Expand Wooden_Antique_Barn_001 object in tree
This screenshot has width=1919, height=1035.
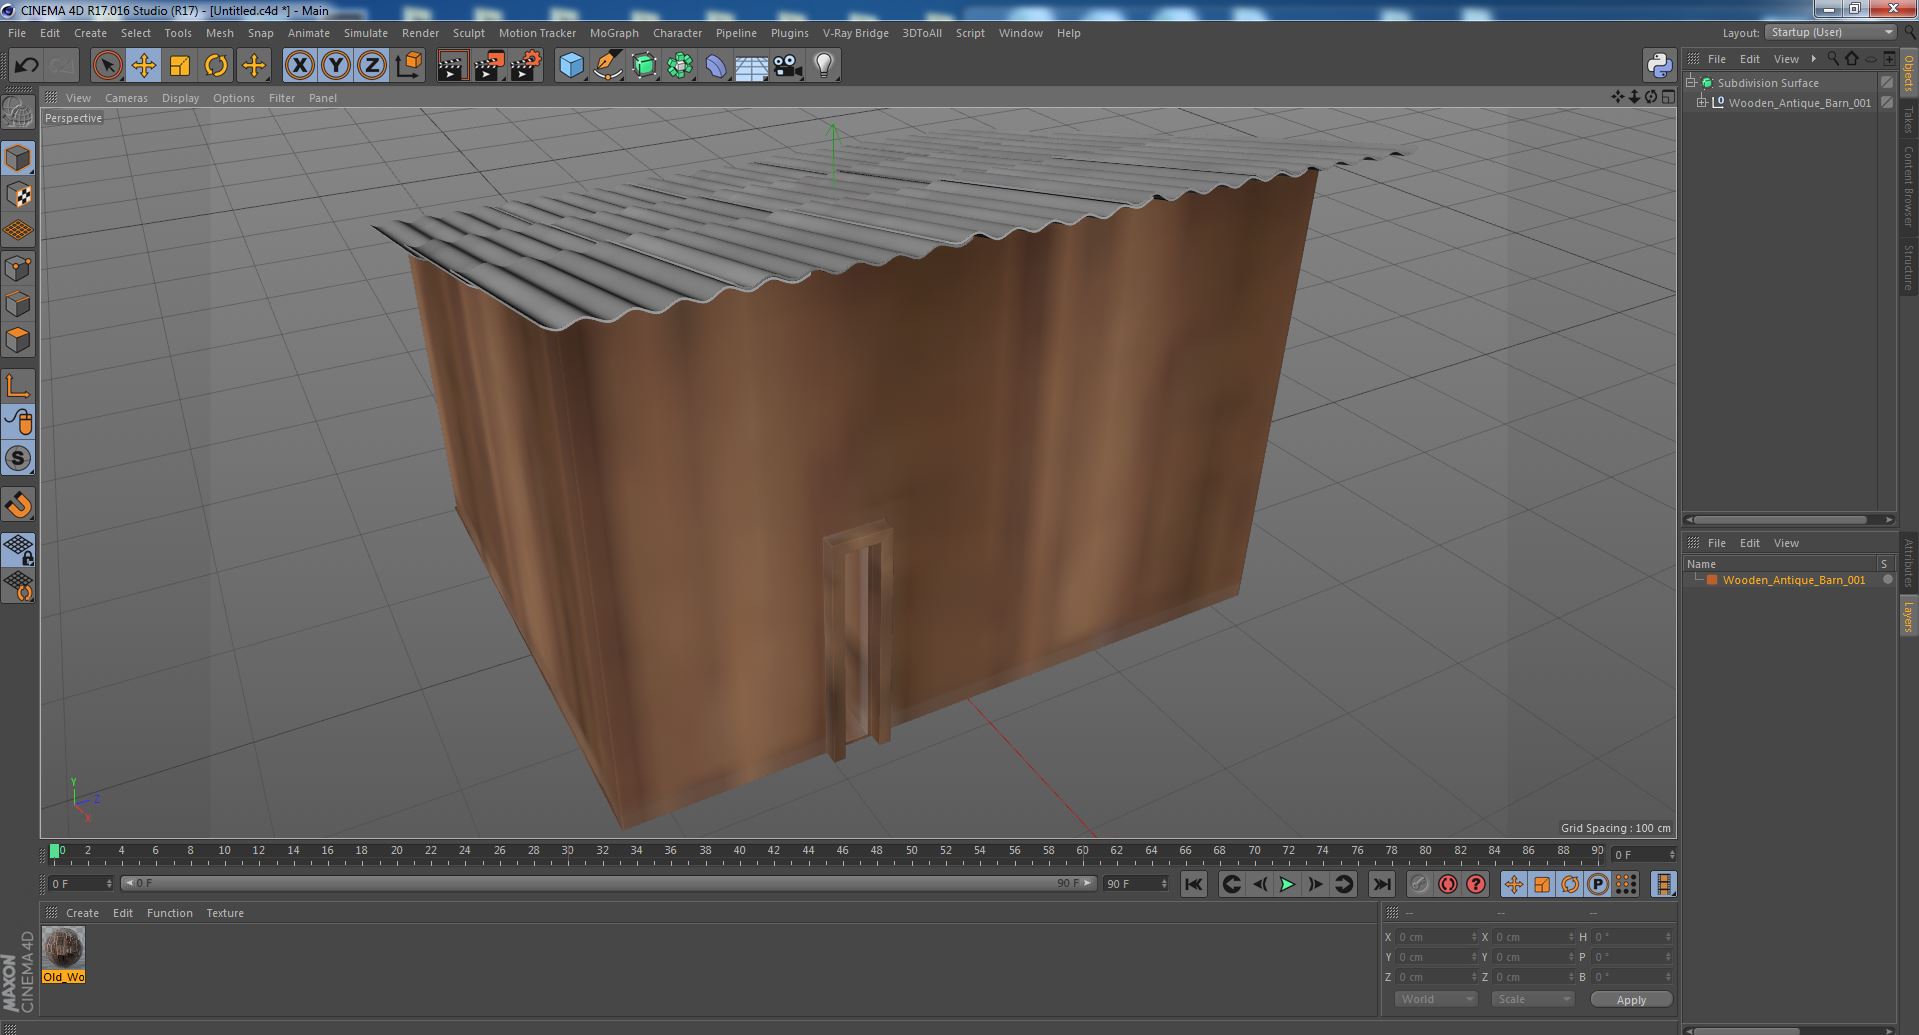point(1702,103)
